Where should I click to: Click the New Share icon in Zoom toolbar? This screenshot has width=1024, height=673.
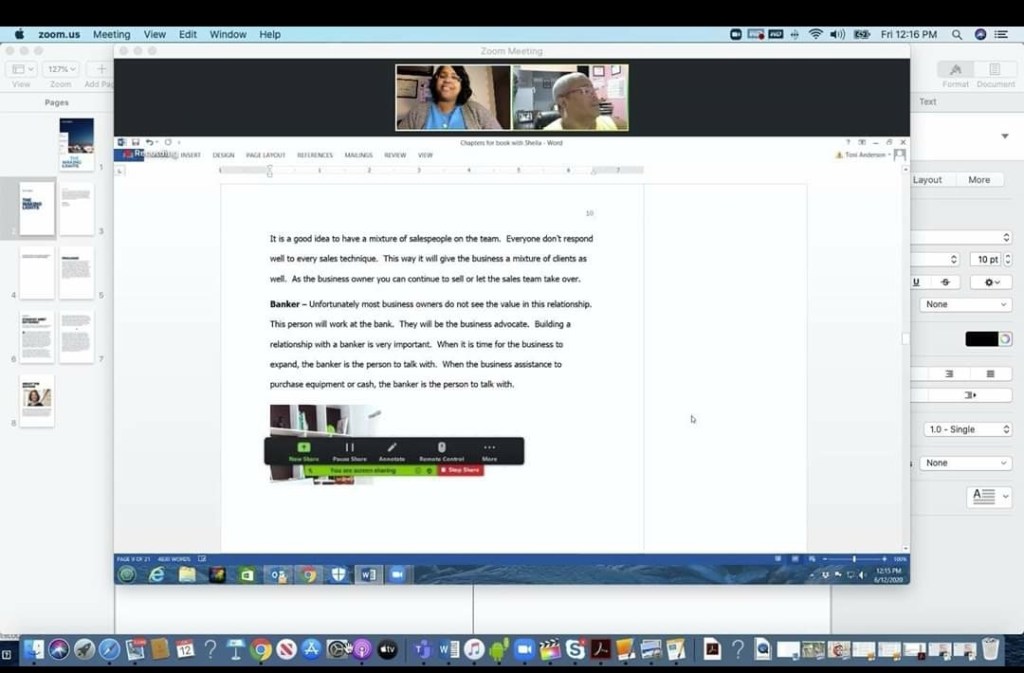[x=304, y=449]
